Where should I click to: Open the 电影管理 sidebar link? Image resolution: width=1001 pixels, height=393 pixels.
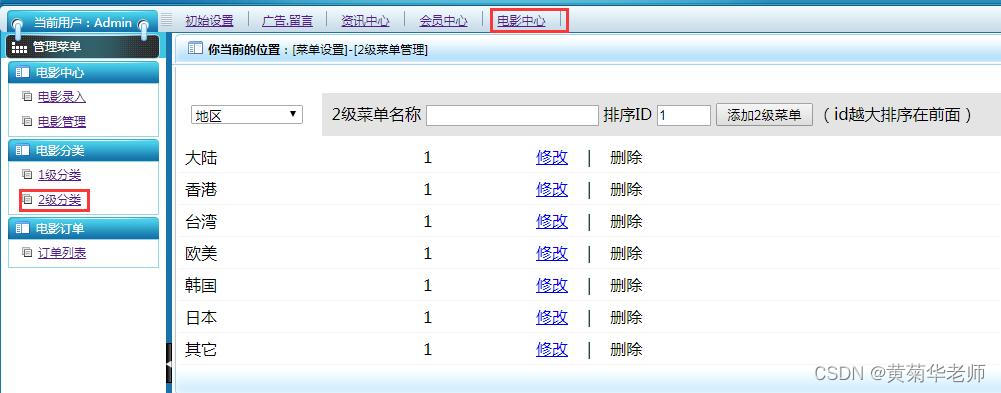(x=61, y=121)
